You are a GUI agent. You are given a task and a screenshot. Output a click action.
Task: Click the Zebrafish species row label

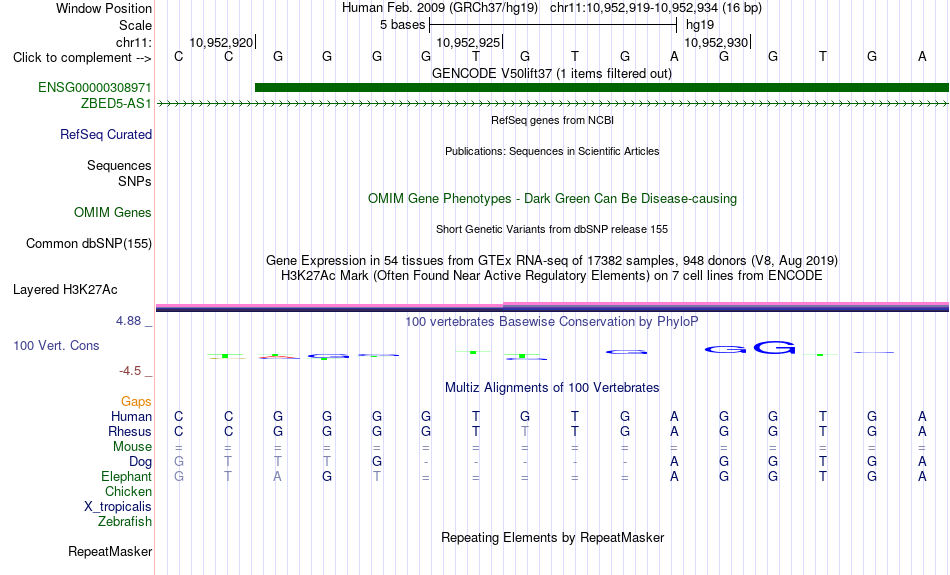(125, 522)
